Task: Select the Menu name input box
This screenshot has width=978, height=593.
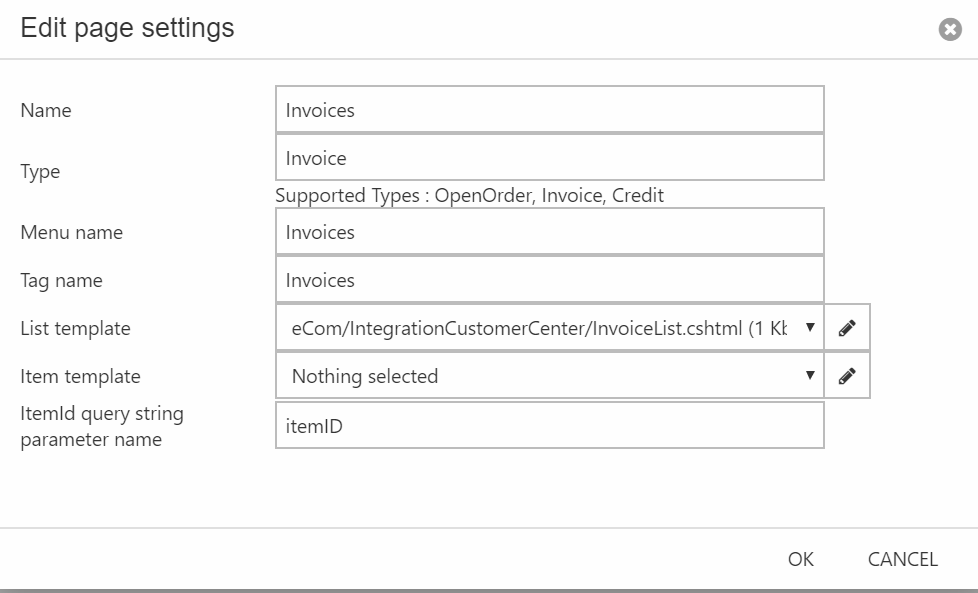Action: point(549,232)
